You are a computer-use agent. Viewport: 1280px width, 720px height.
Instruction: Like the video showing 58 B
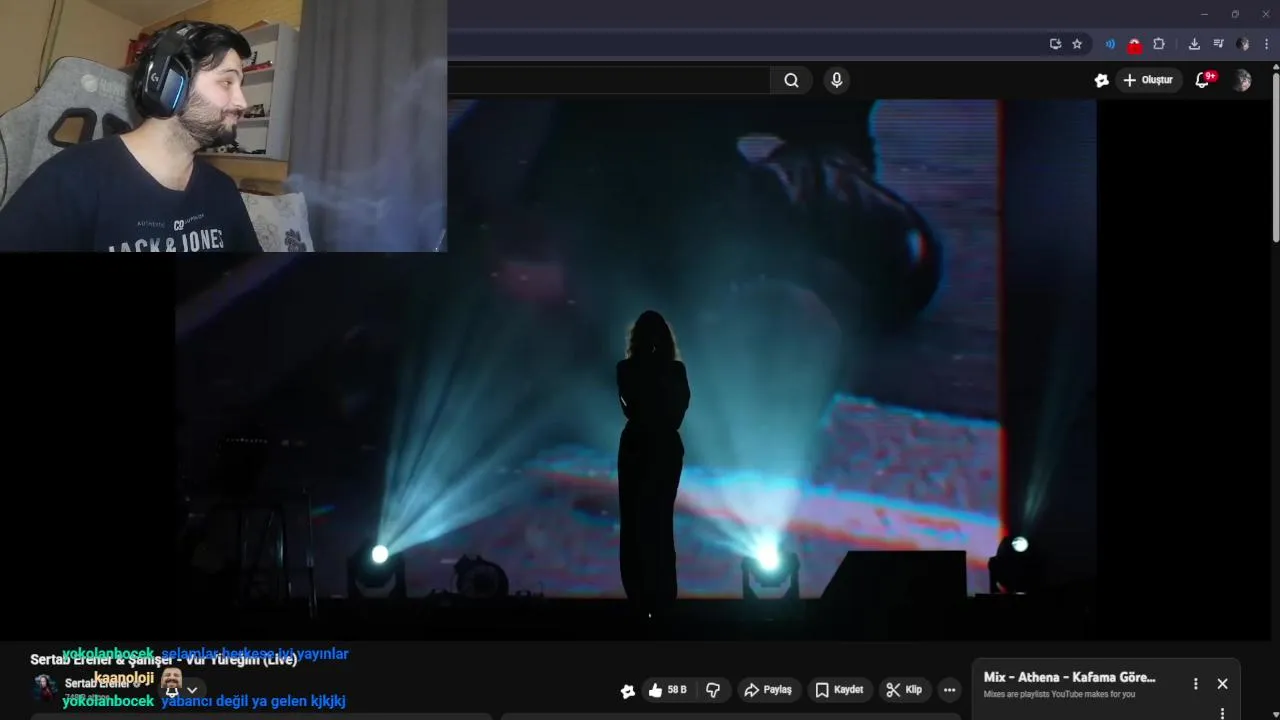click(667, 690)
